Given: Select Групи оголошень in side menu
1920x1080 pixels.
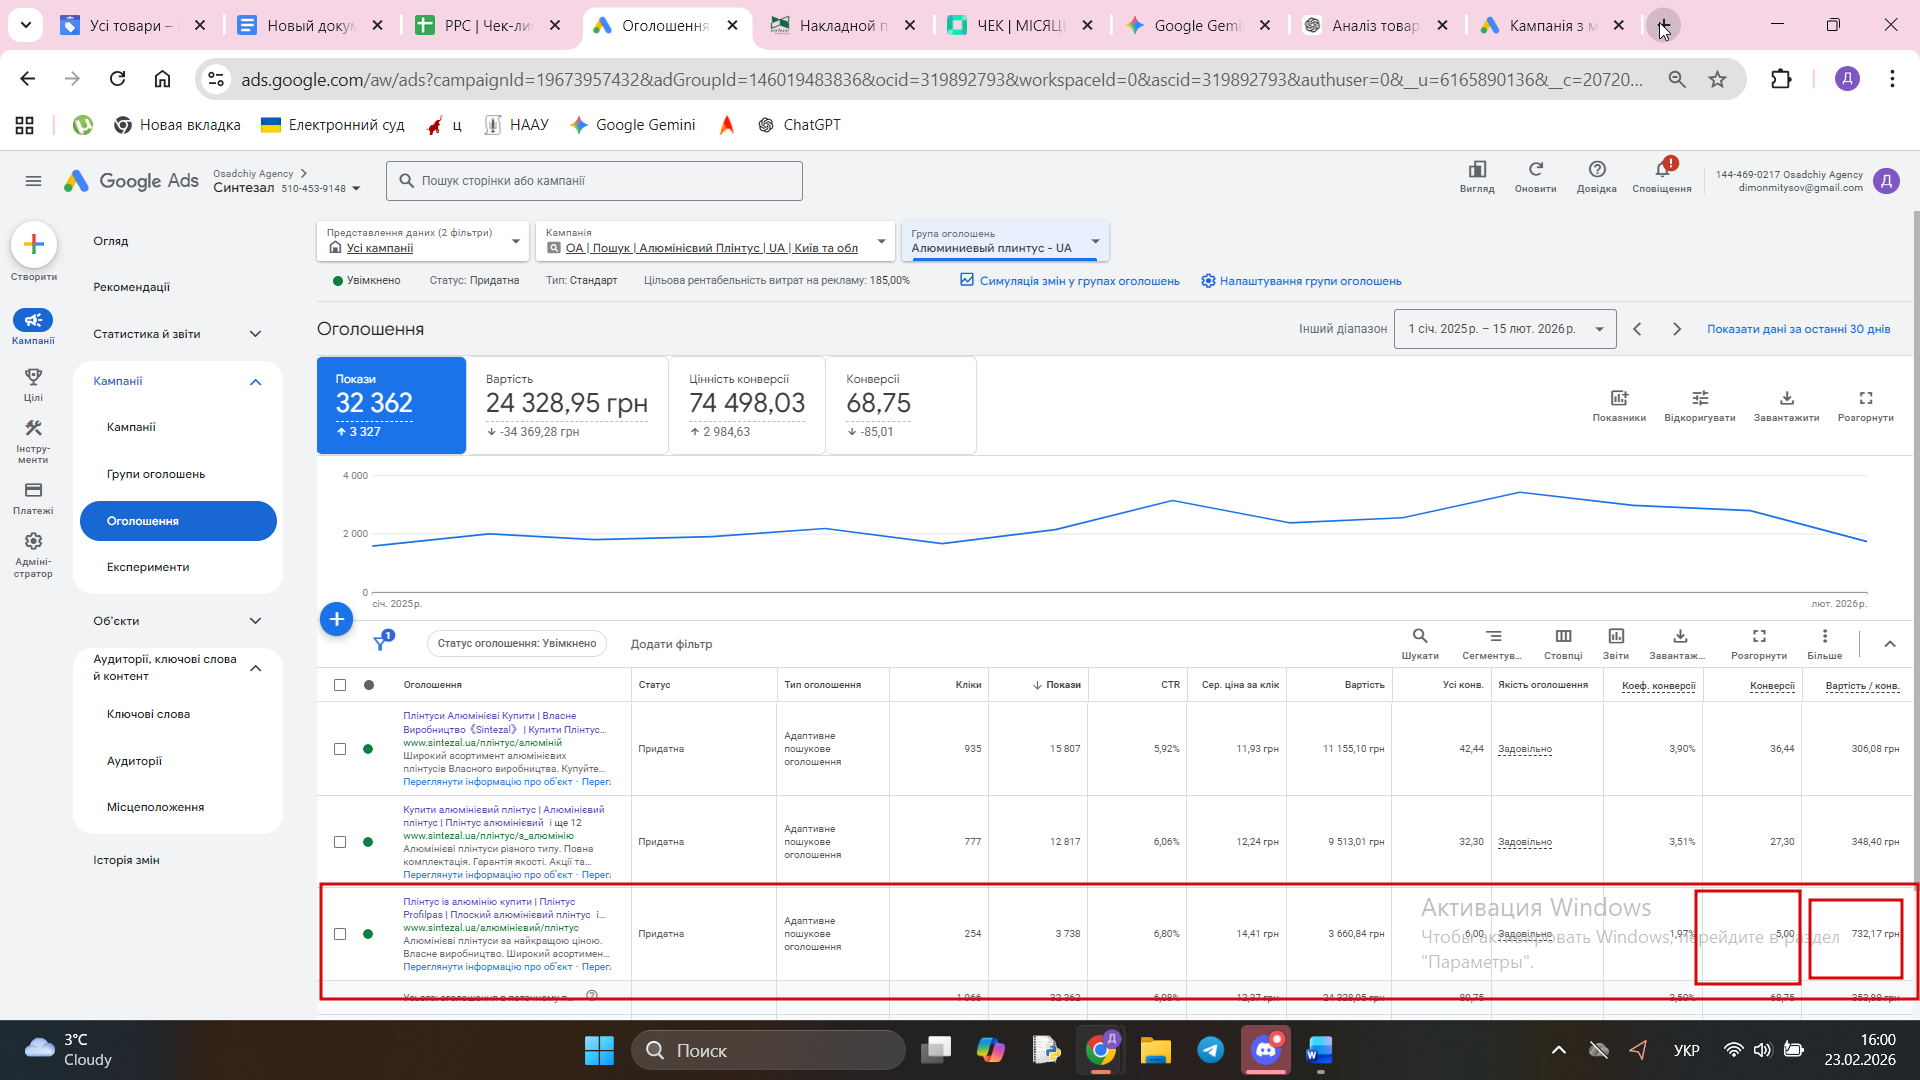Looking at the screenshot, I should coord(155,474).
